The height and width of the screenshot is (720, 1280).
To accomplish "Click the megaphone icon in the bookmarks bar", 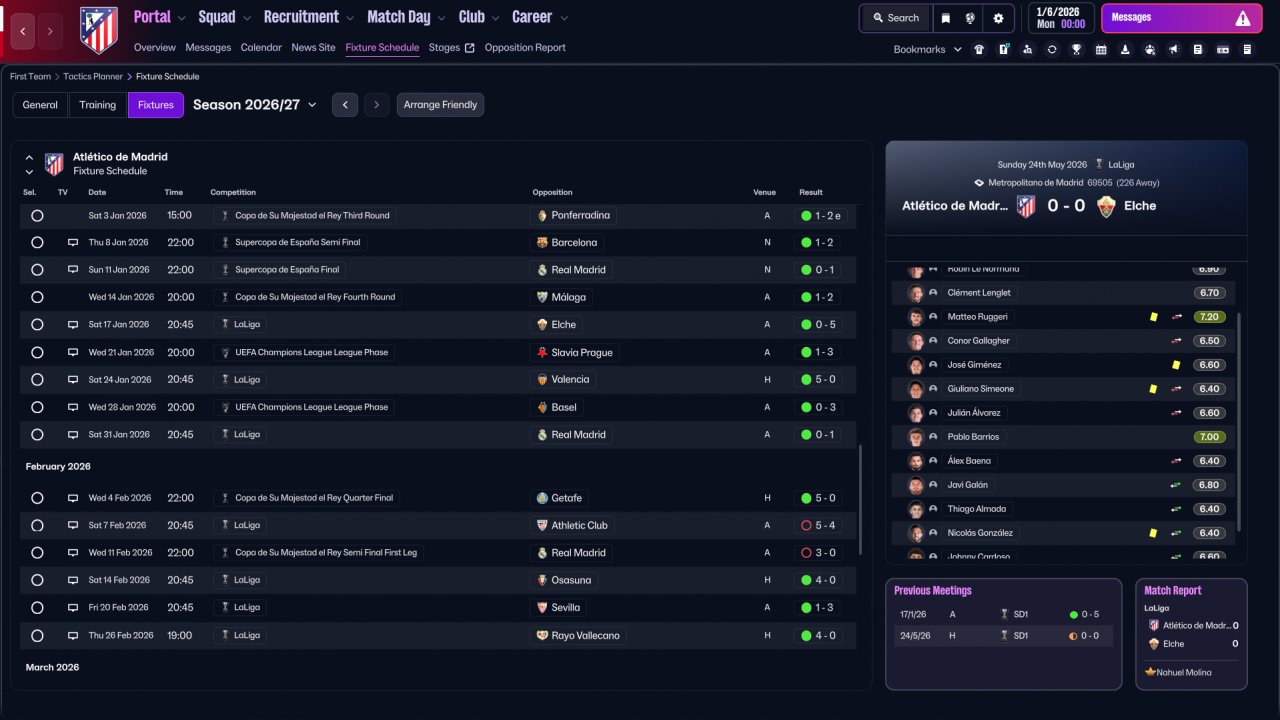I will point(1174,49).
